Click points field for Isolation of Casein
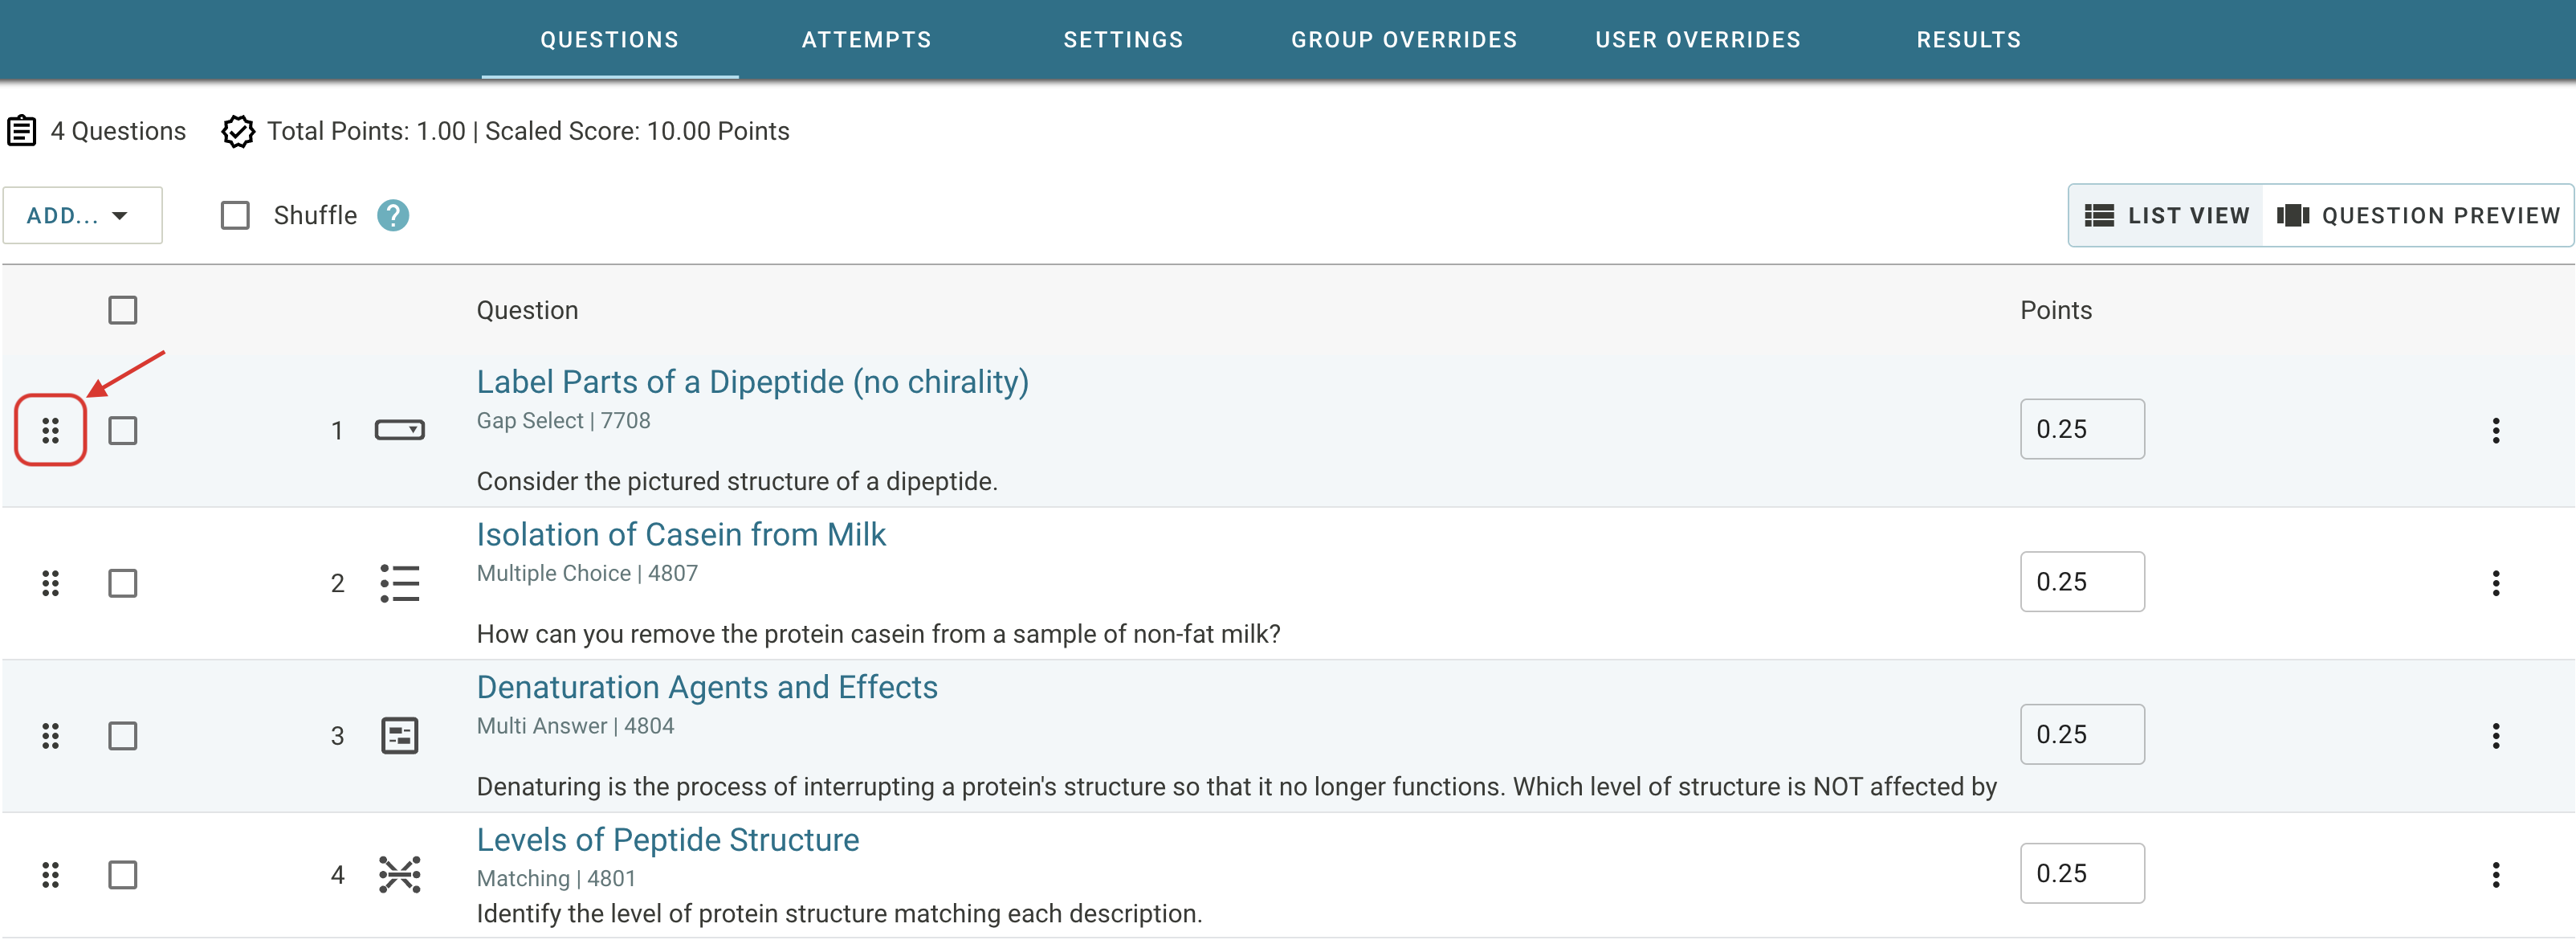This screenshot has height=940, width=2576. coord(2081,582)
